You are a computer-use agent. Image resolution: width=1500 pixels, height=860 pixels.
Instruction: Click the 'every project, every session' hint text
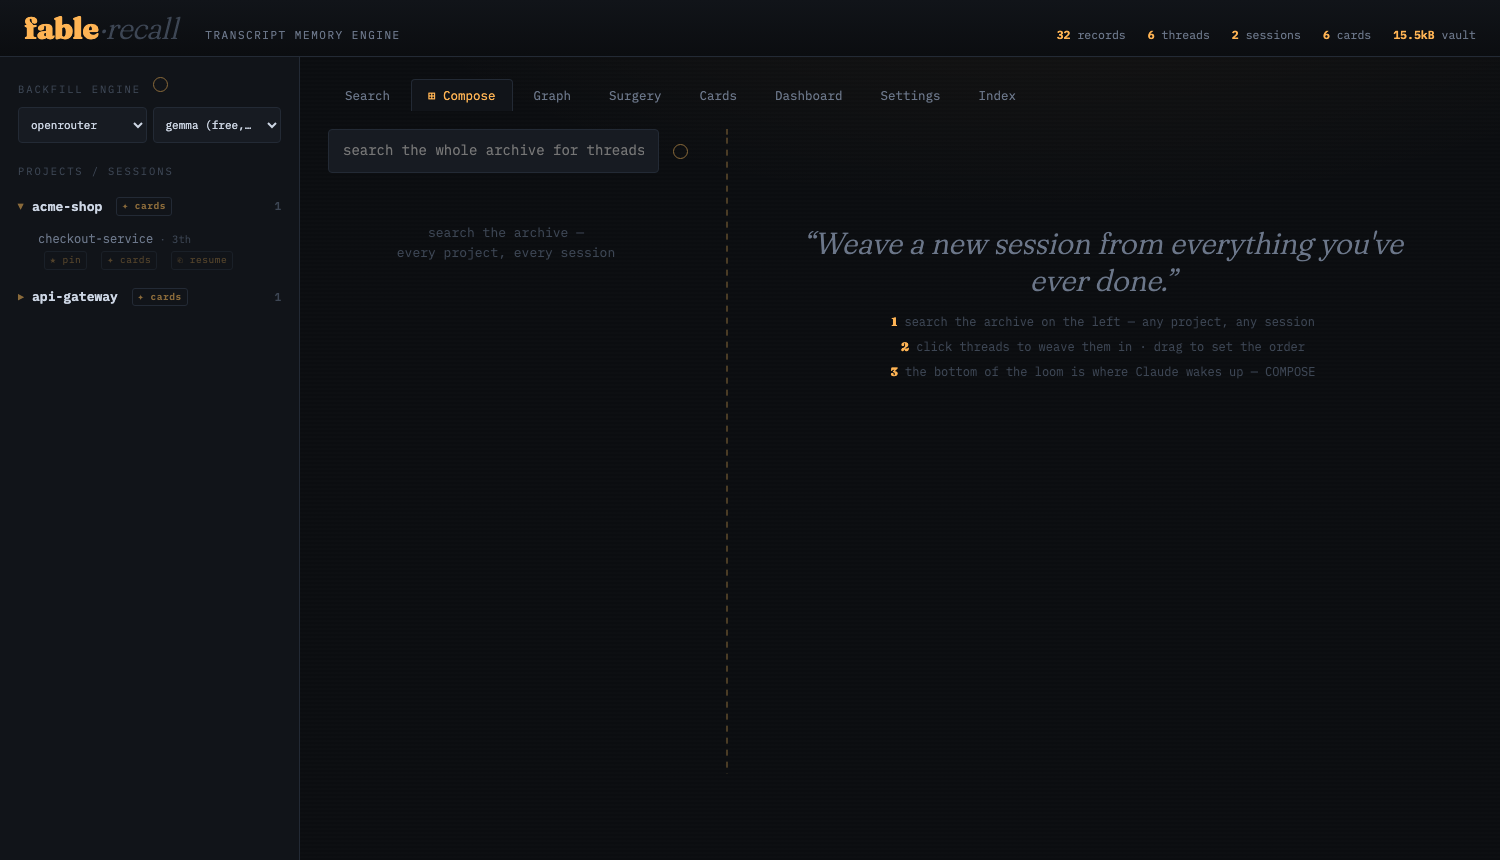click(x=506, y=253)
